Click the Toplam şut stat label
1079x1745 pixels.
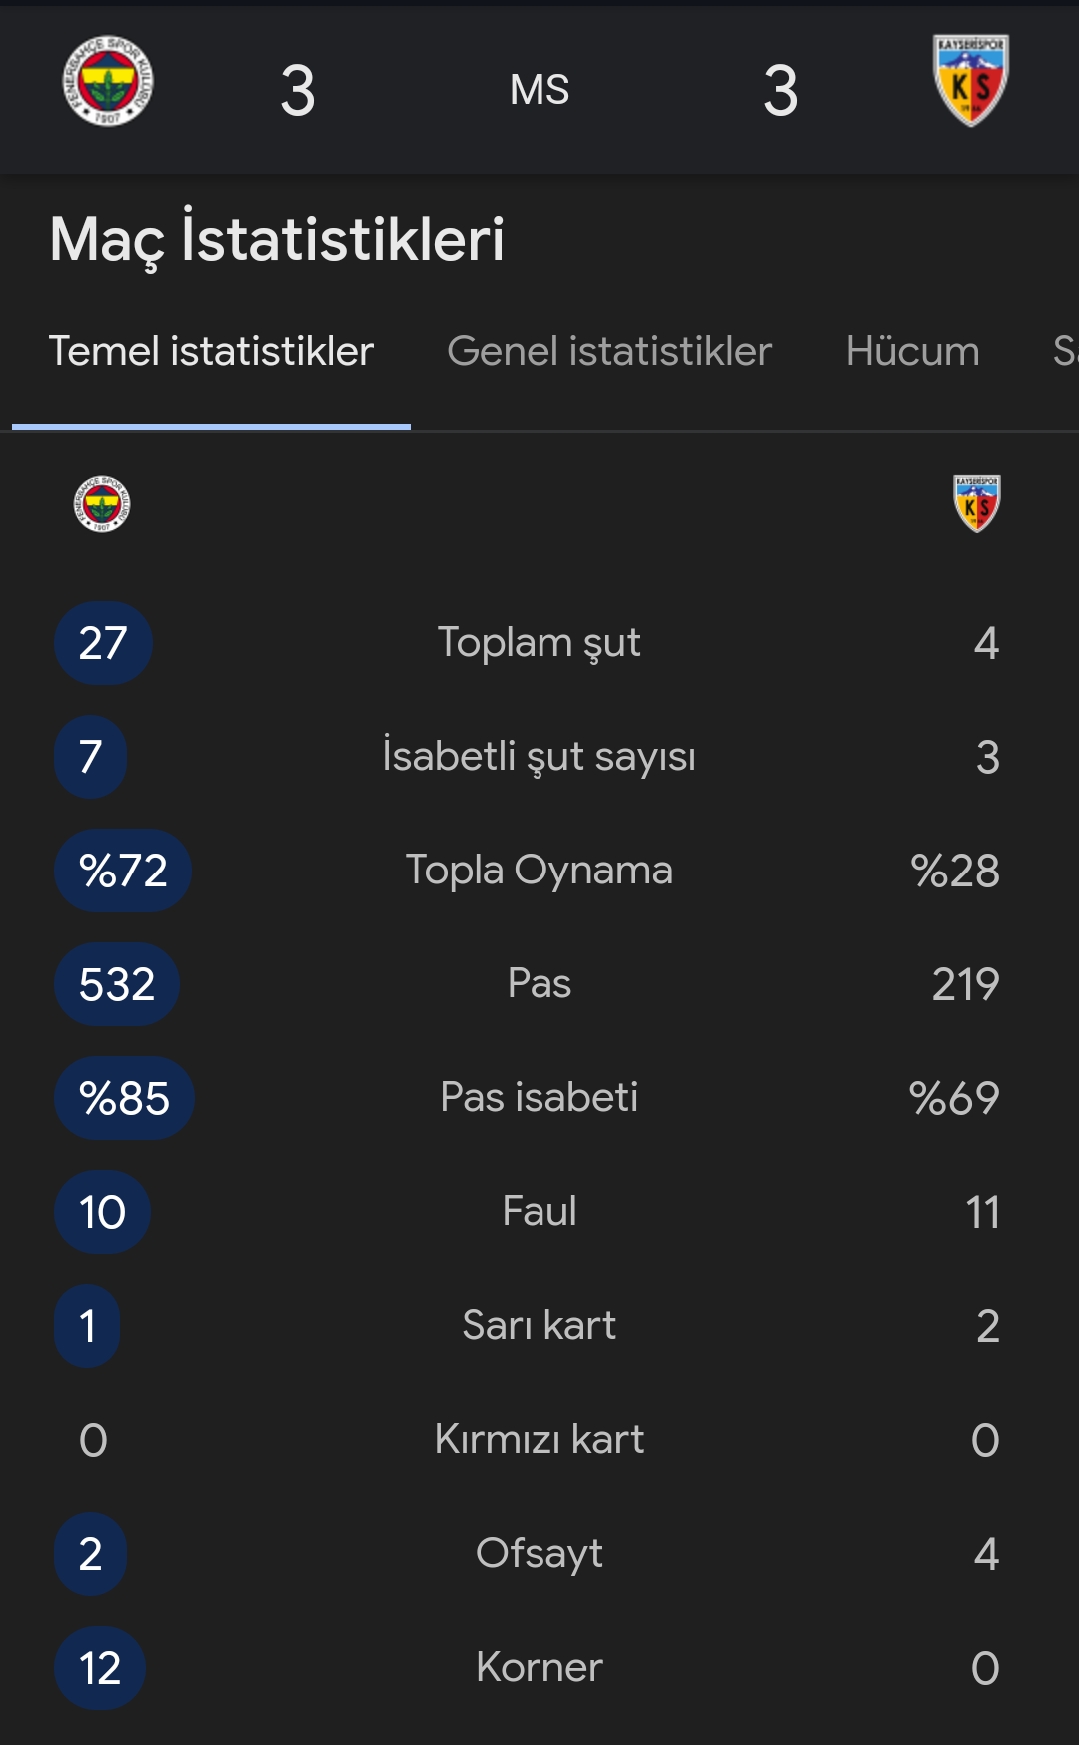[x=539, y=643]
